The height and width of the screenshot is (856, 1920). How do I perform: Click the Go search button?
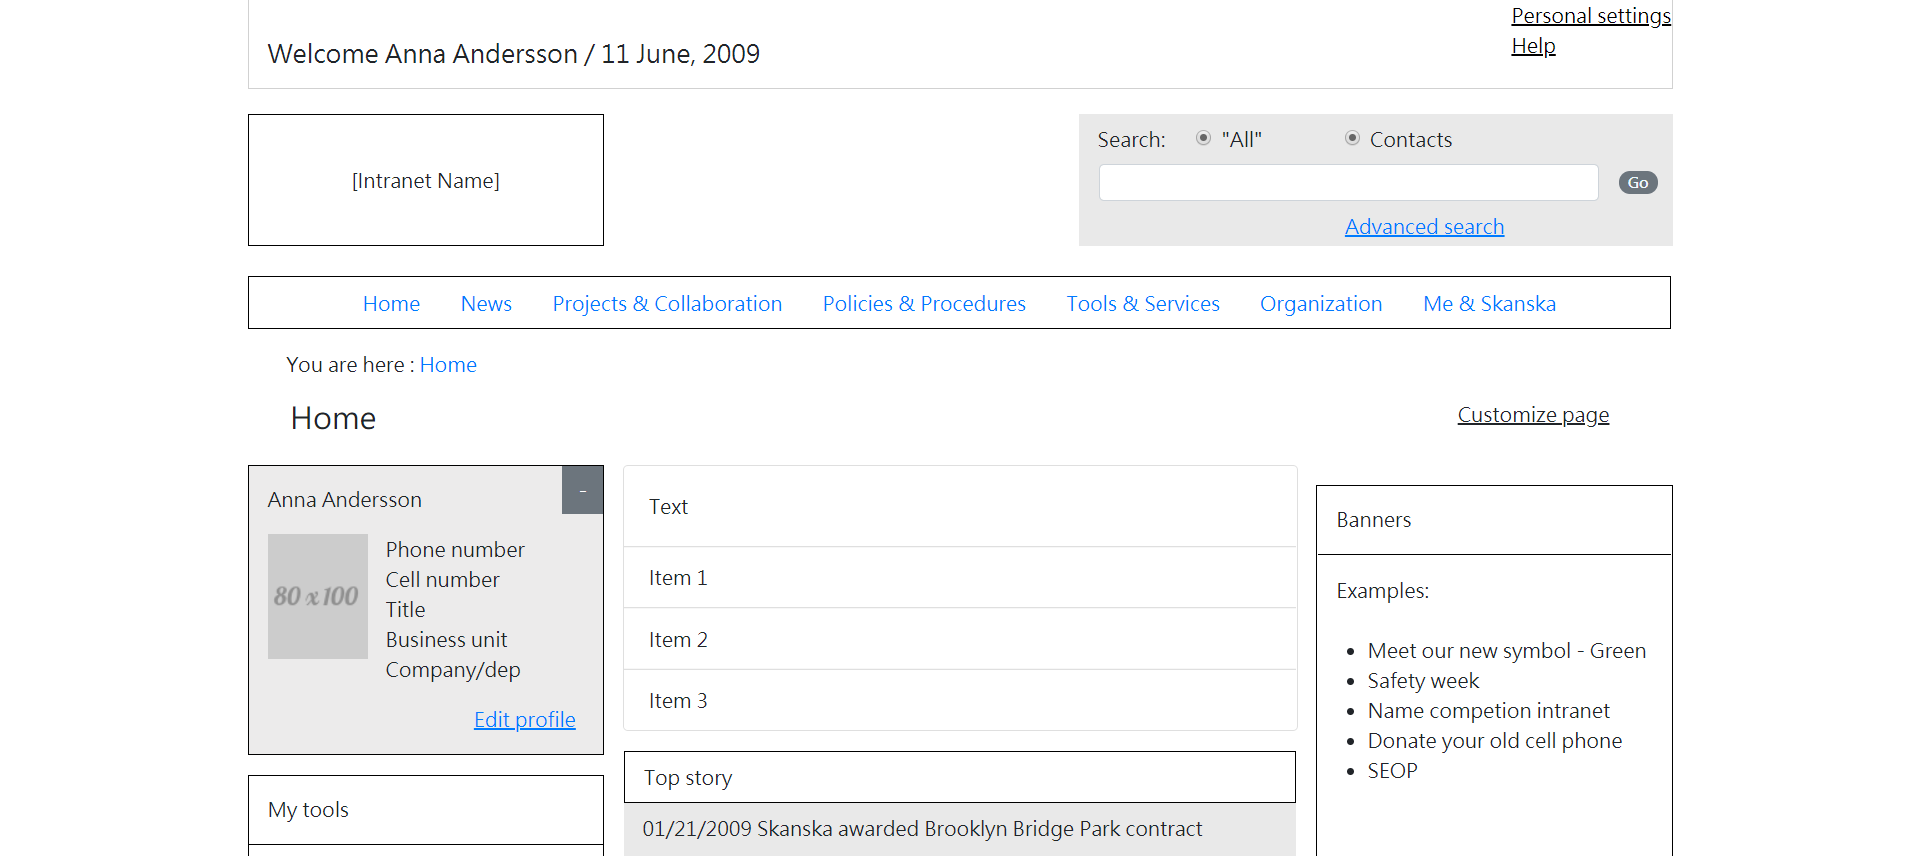tap(1638, 183)
